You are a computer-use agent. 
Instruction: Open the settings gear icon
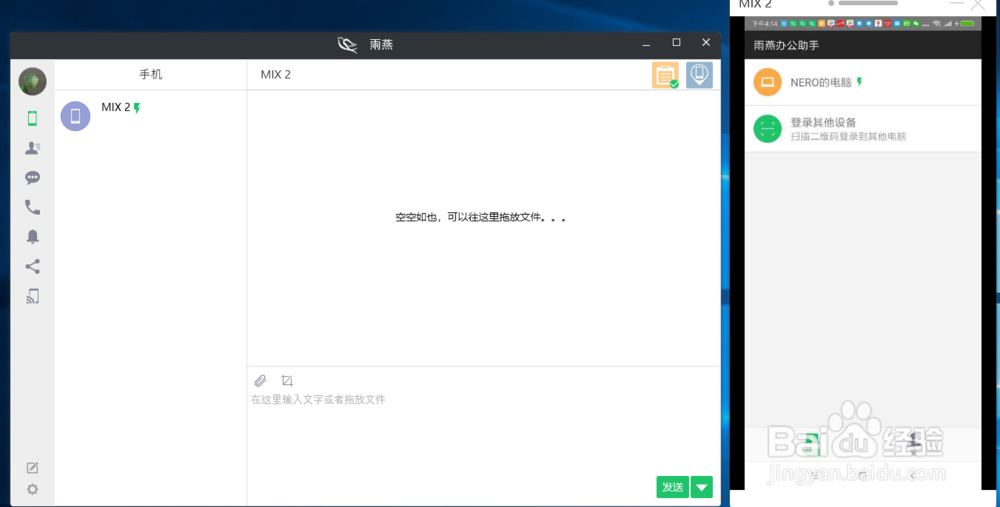point(33,489)
